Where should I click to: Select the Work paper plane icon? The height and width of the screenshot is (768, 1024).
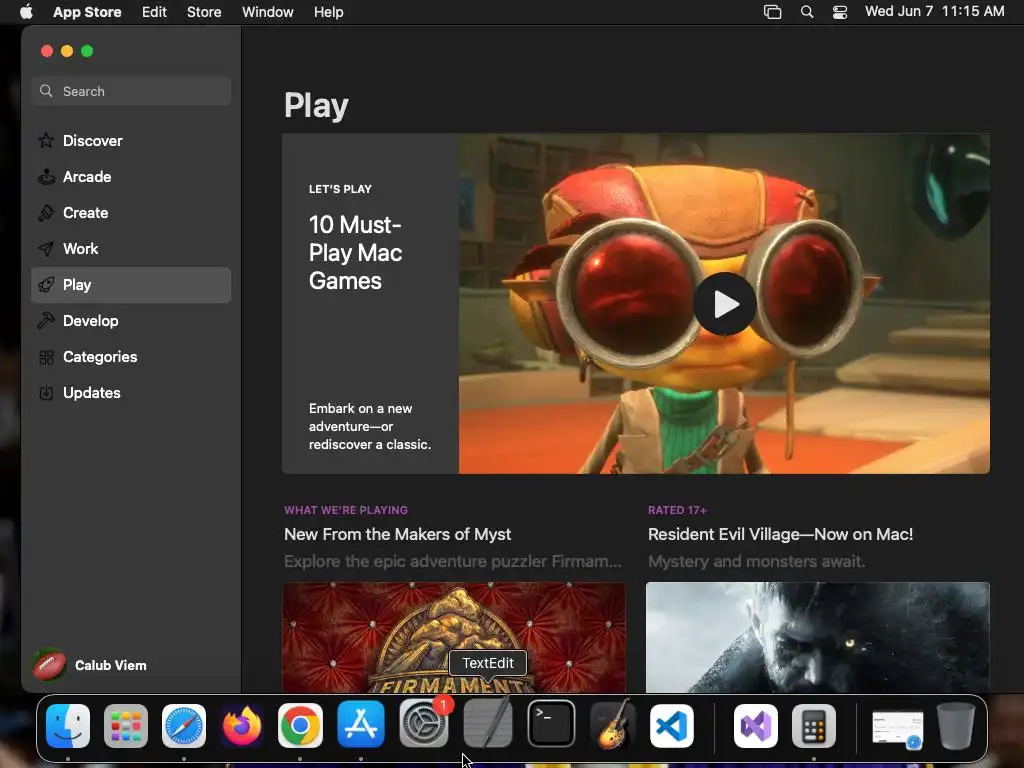(46, 249)
